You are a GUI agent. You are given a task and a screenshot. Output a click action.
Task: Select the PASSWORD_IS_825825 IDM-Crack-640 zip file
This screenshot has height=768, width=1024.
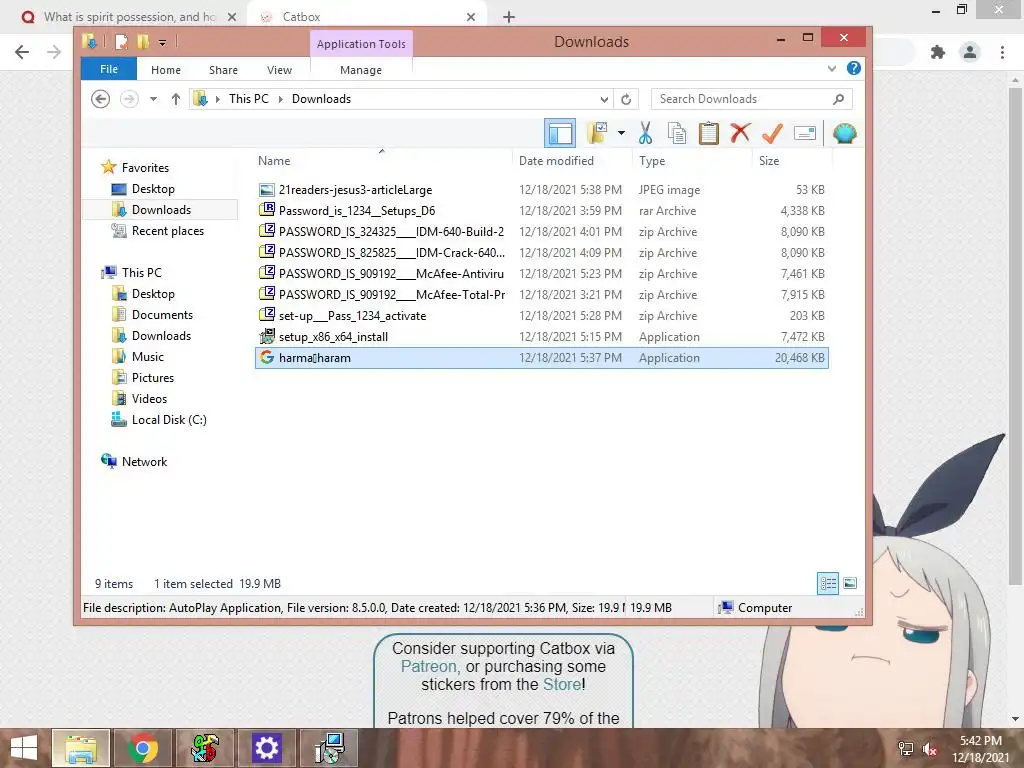[x=542, y=252]
